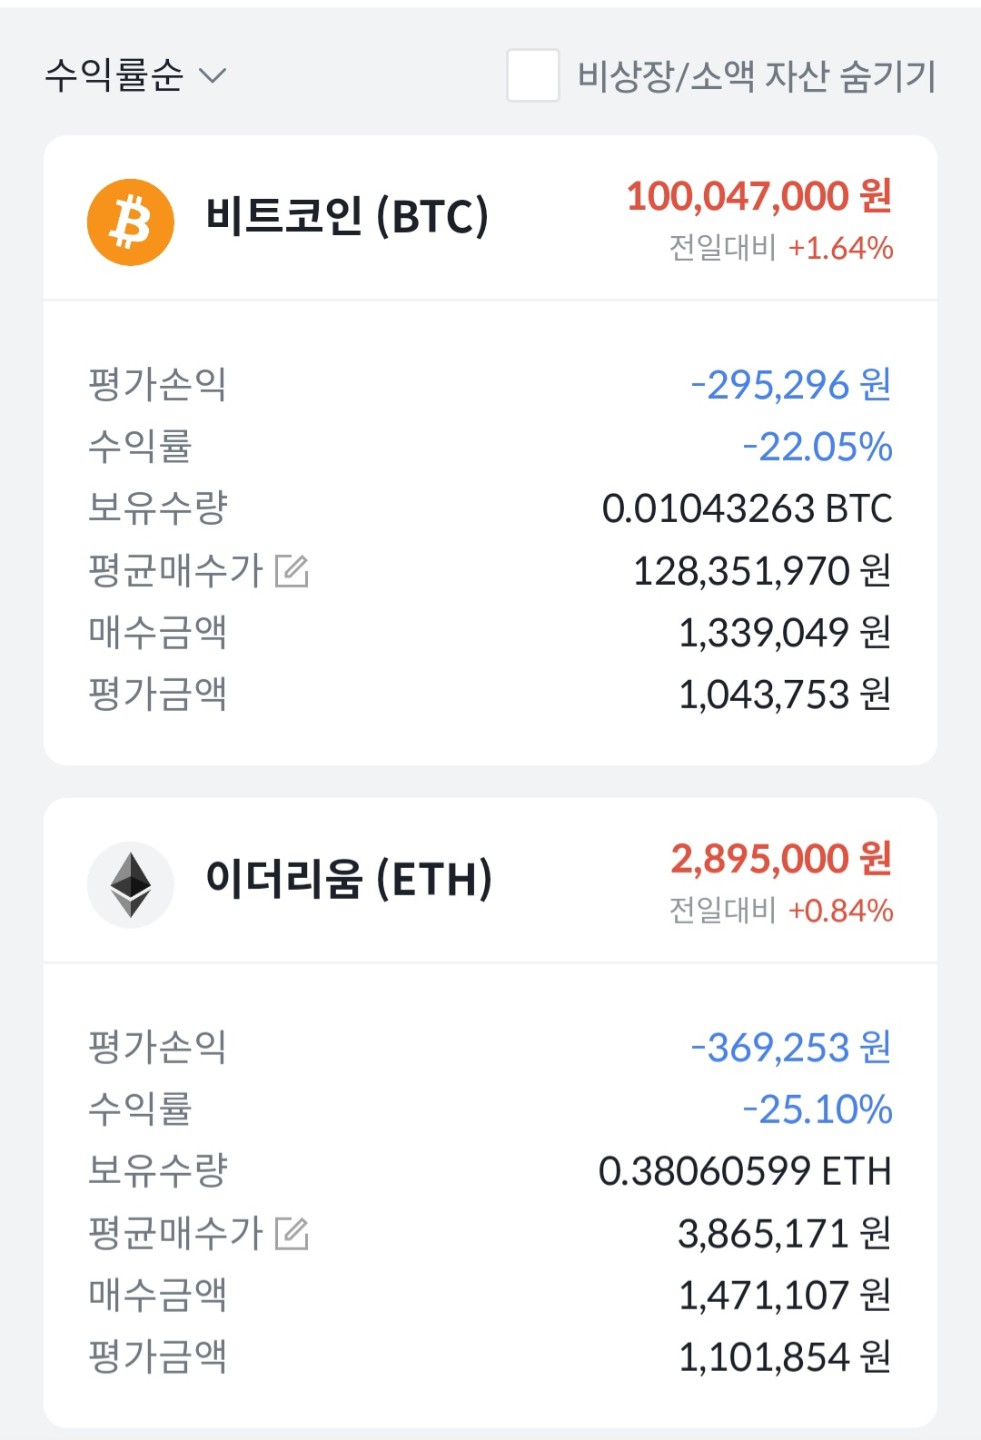
Task: Select Bitcoin 평가손익 value -295,296 원
Action: (x=790, y=385)
